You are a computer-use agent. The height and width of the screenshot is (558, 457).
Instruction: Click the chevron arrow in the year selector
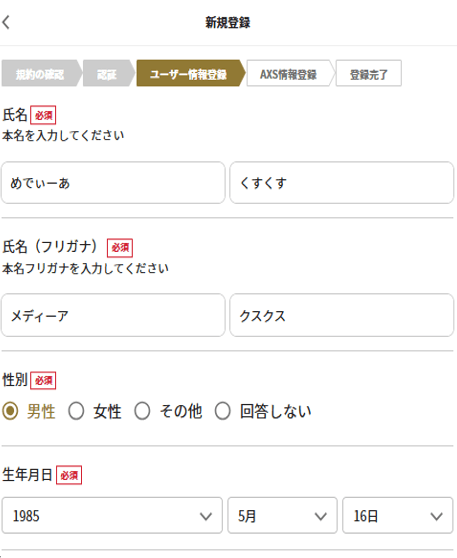click(x=206, y=516)
